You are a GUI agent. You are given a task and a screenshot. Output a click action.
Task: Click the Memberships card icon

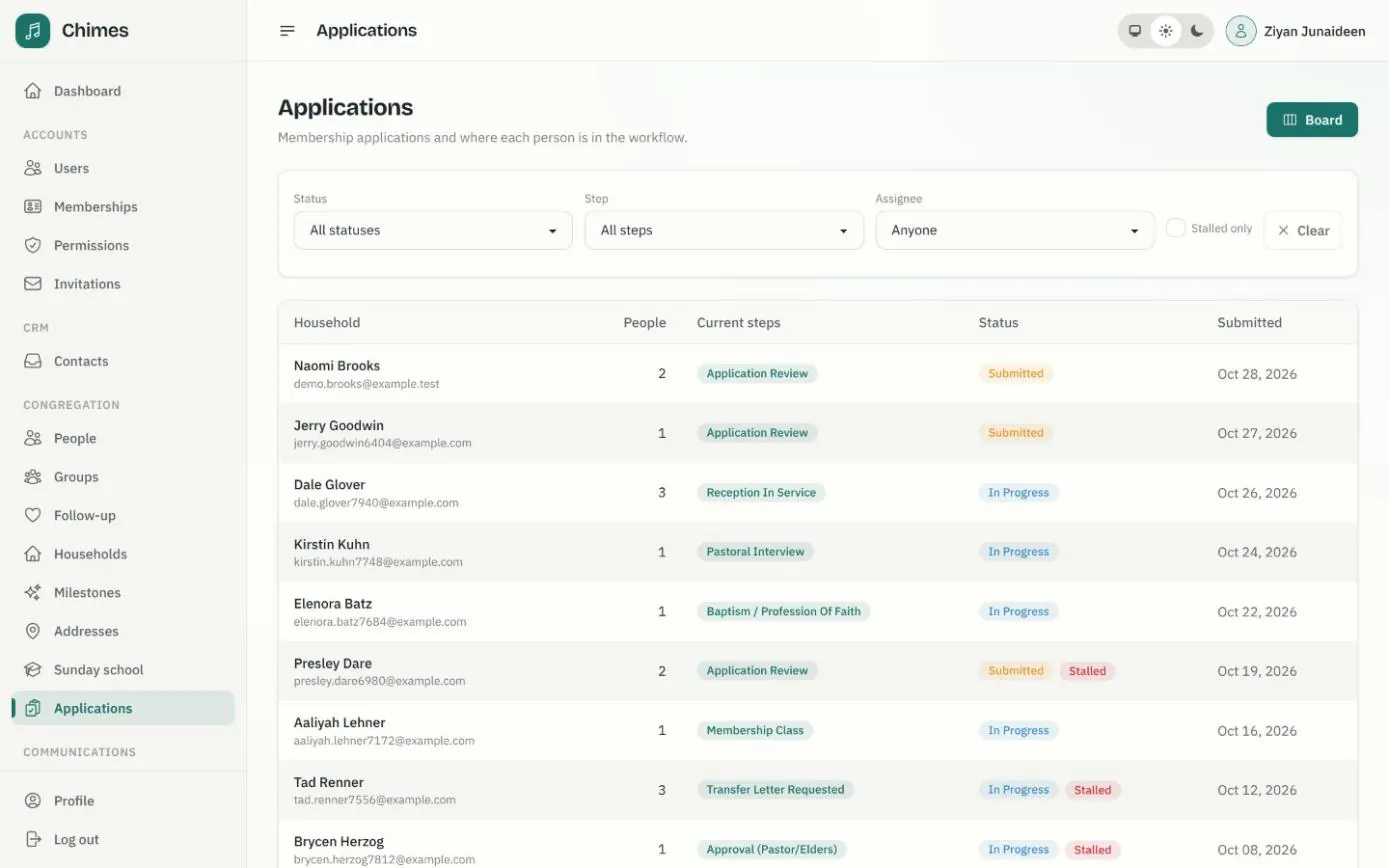click(33, 207)
